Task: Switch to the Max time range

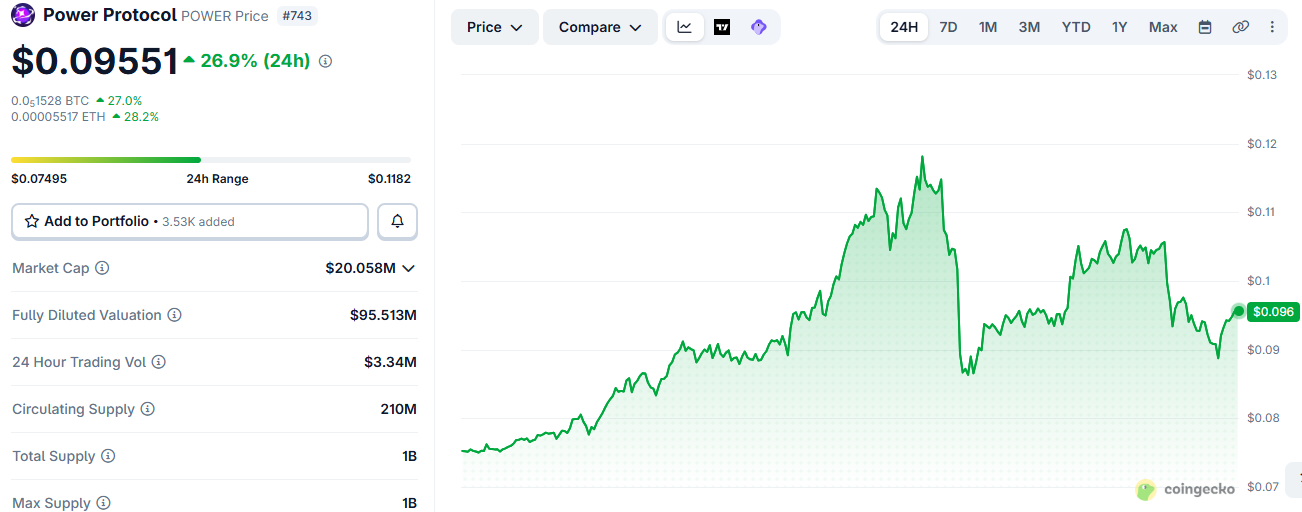Action: 1163,27
